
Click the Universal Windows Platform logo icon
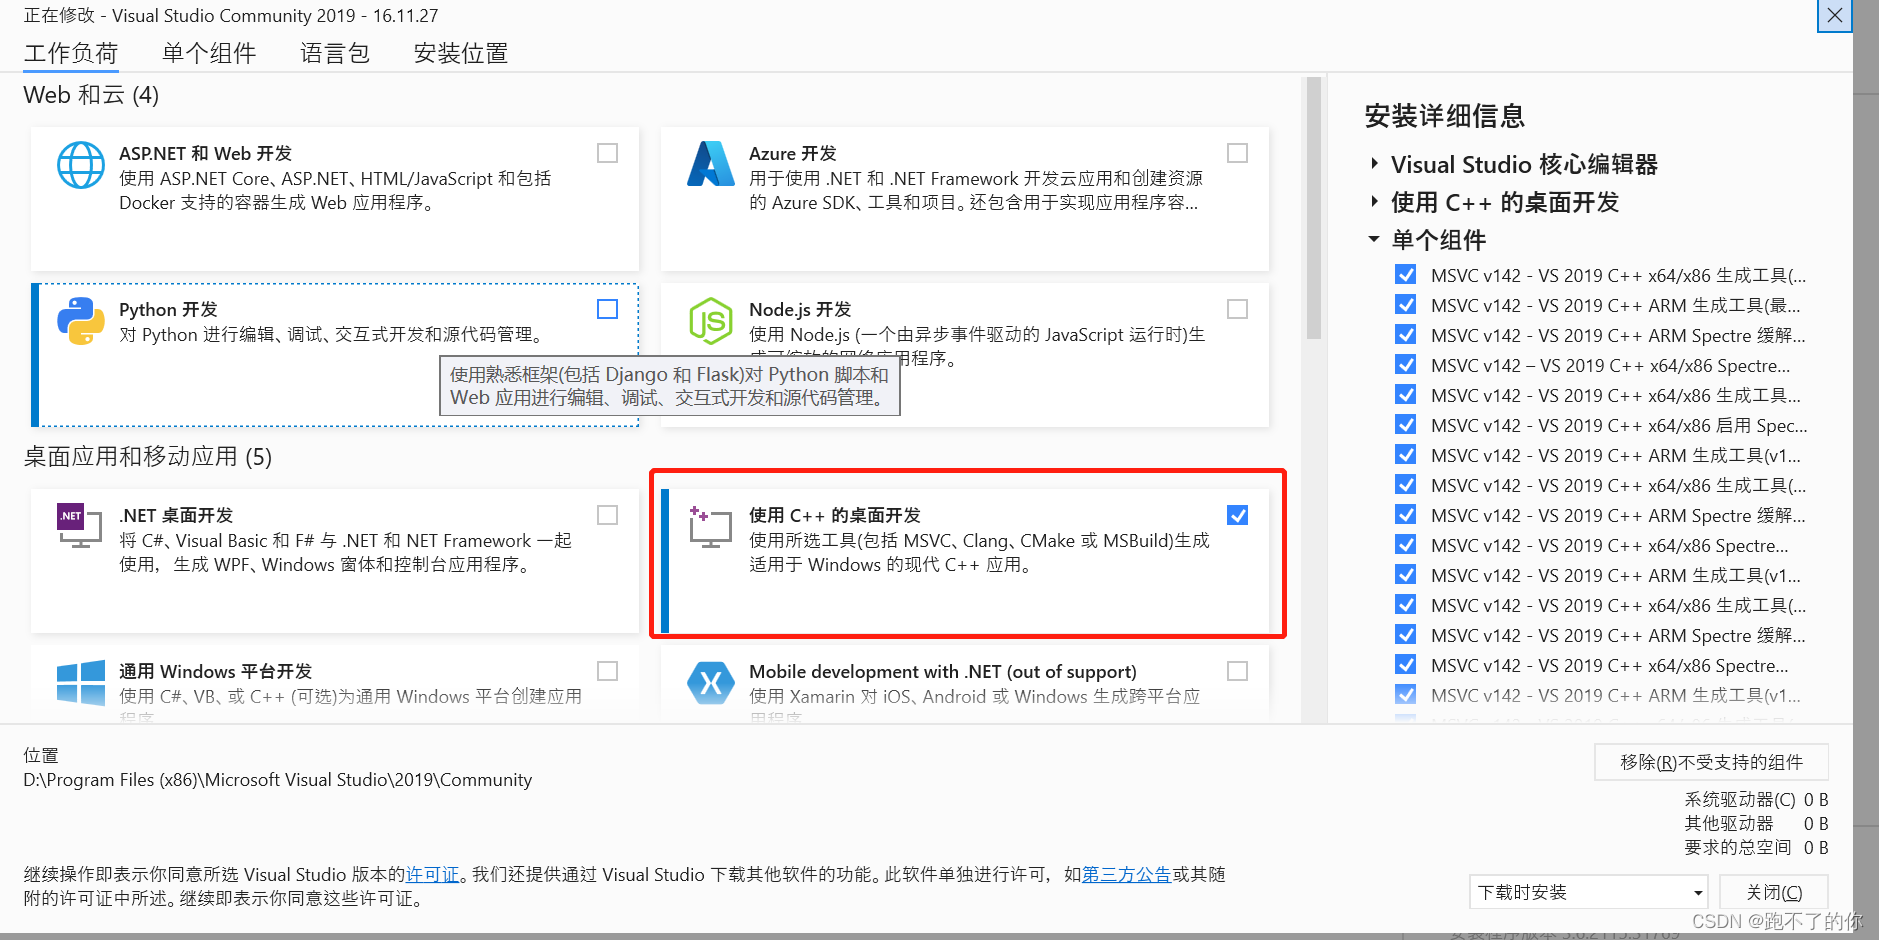tap(81, 683)
